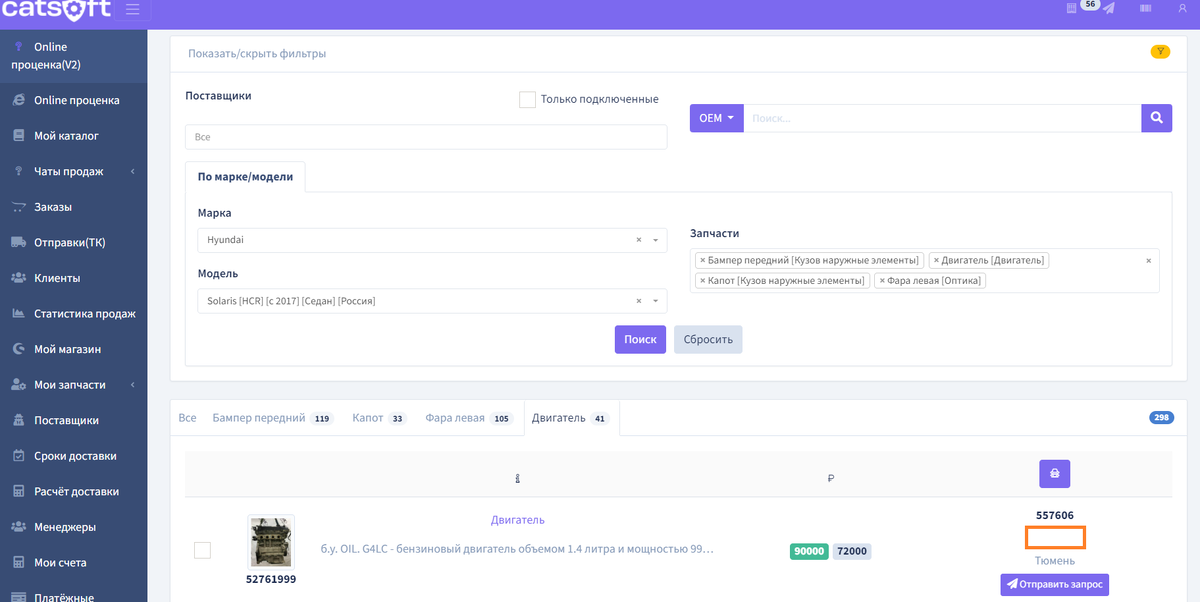Clear the Hyundai brand selection
The image size is (1200, 602).
[x=639, y=240]
